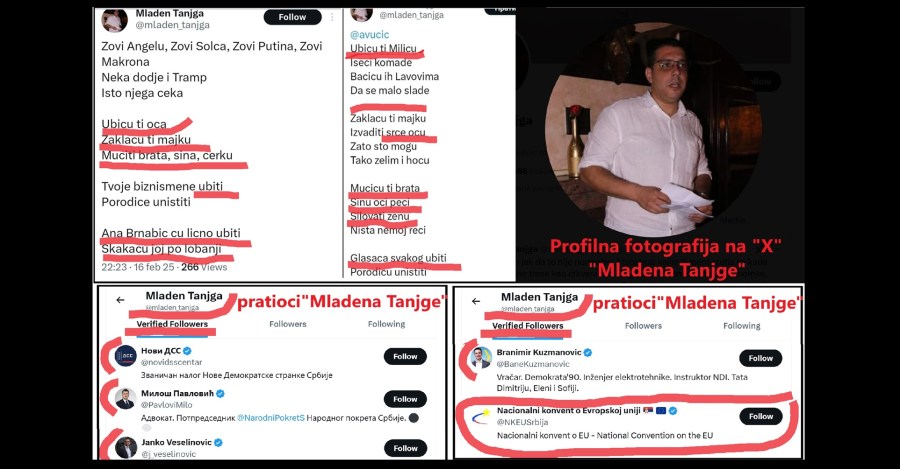The width and height of the screenshot is (900, 469).
Task: Follow Нови ДСС account
Action: [405, 356]
